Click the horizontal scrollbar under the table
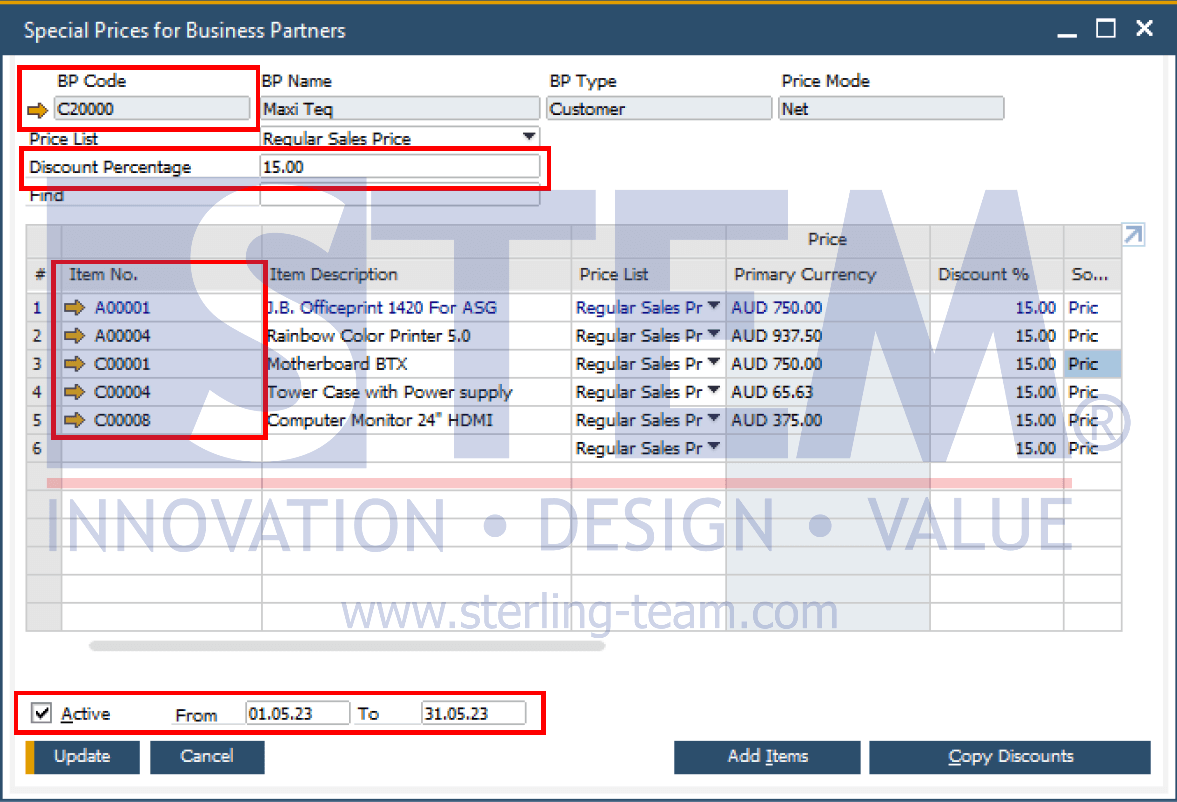The width and height of the screenshot is (1177, 802). [347, 646]
